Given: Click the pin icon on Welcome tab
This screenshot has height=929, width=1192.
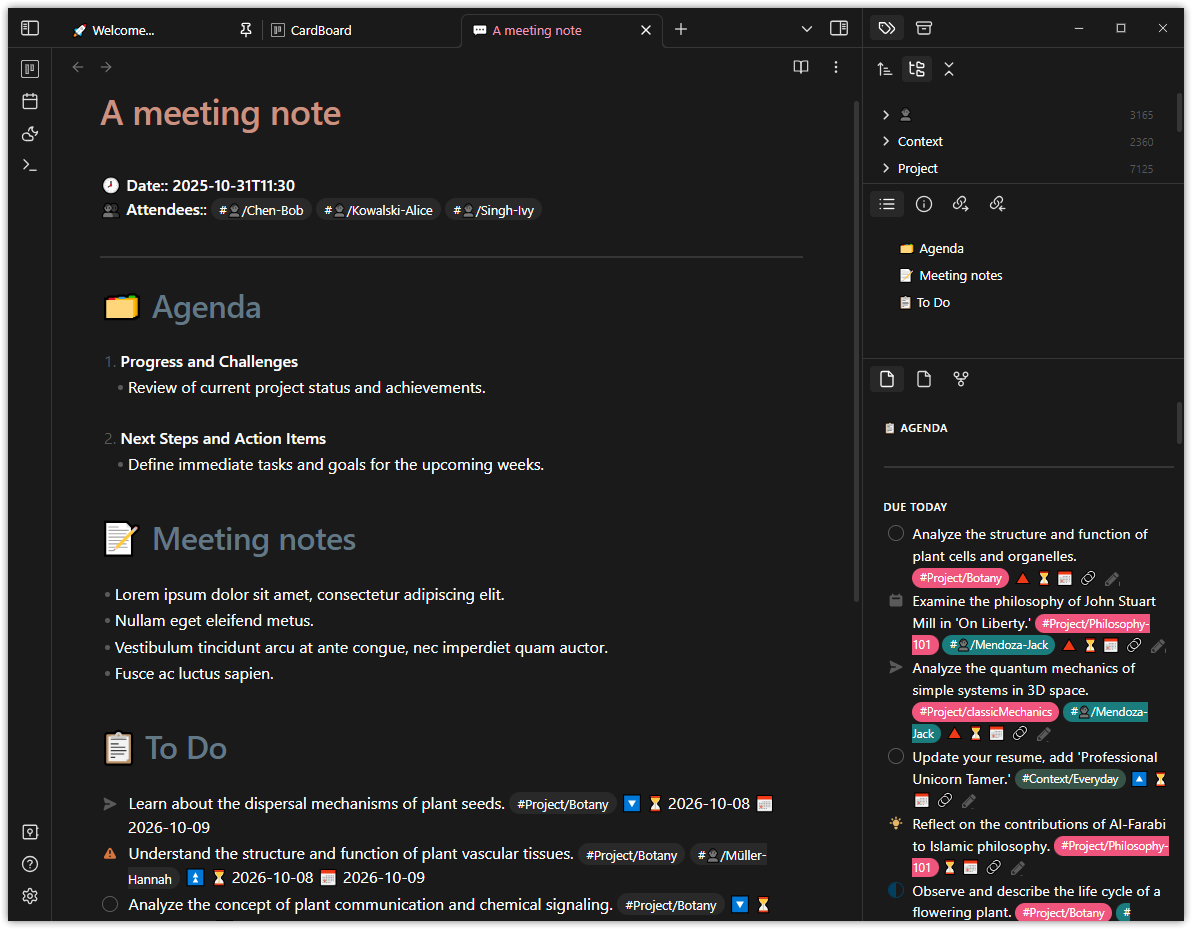Looking at the screenshot, I should [246, 30].
